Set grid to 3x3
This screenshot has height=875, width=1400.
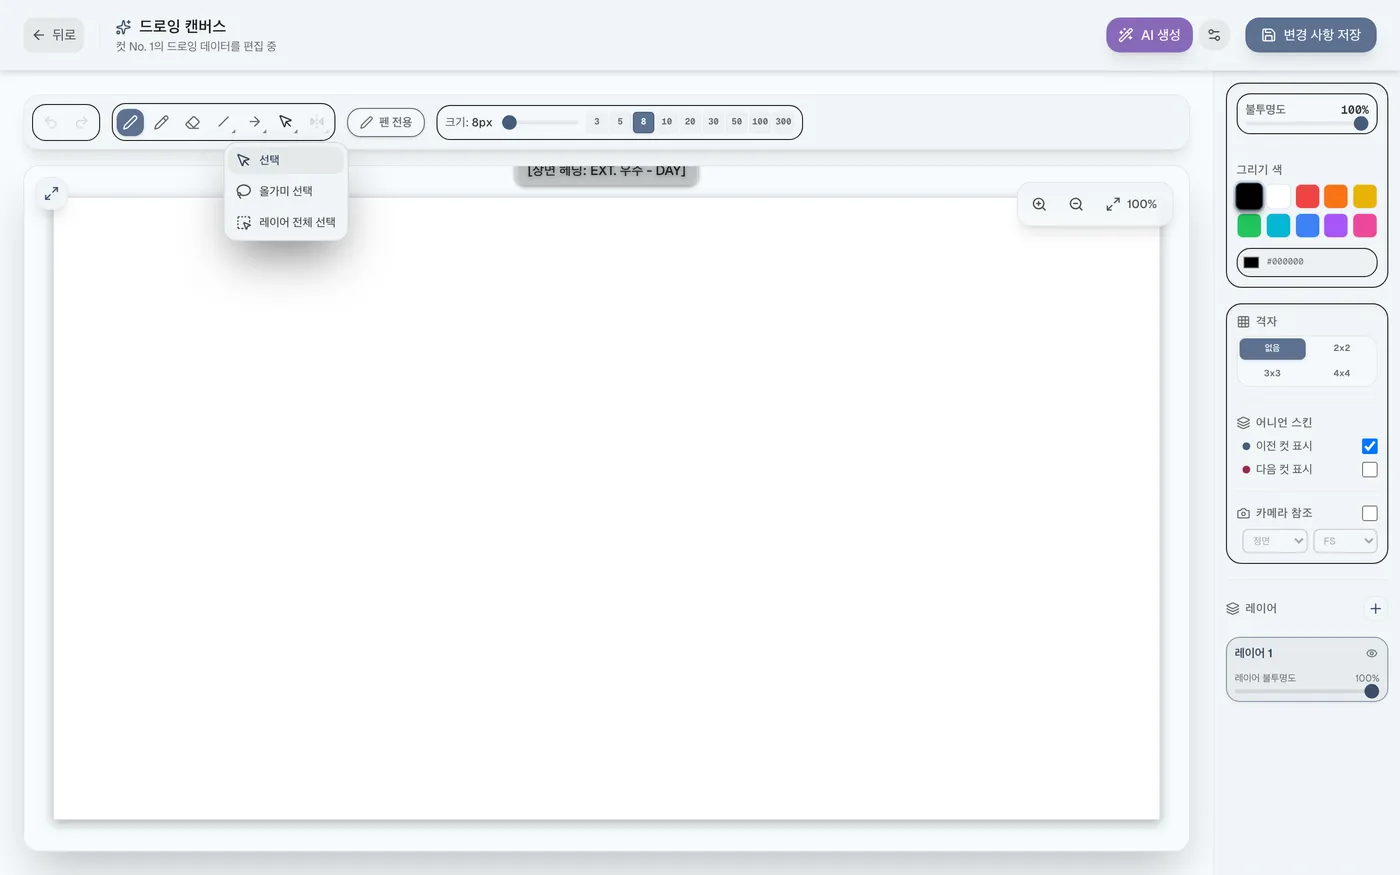(x=1272, y=373)
